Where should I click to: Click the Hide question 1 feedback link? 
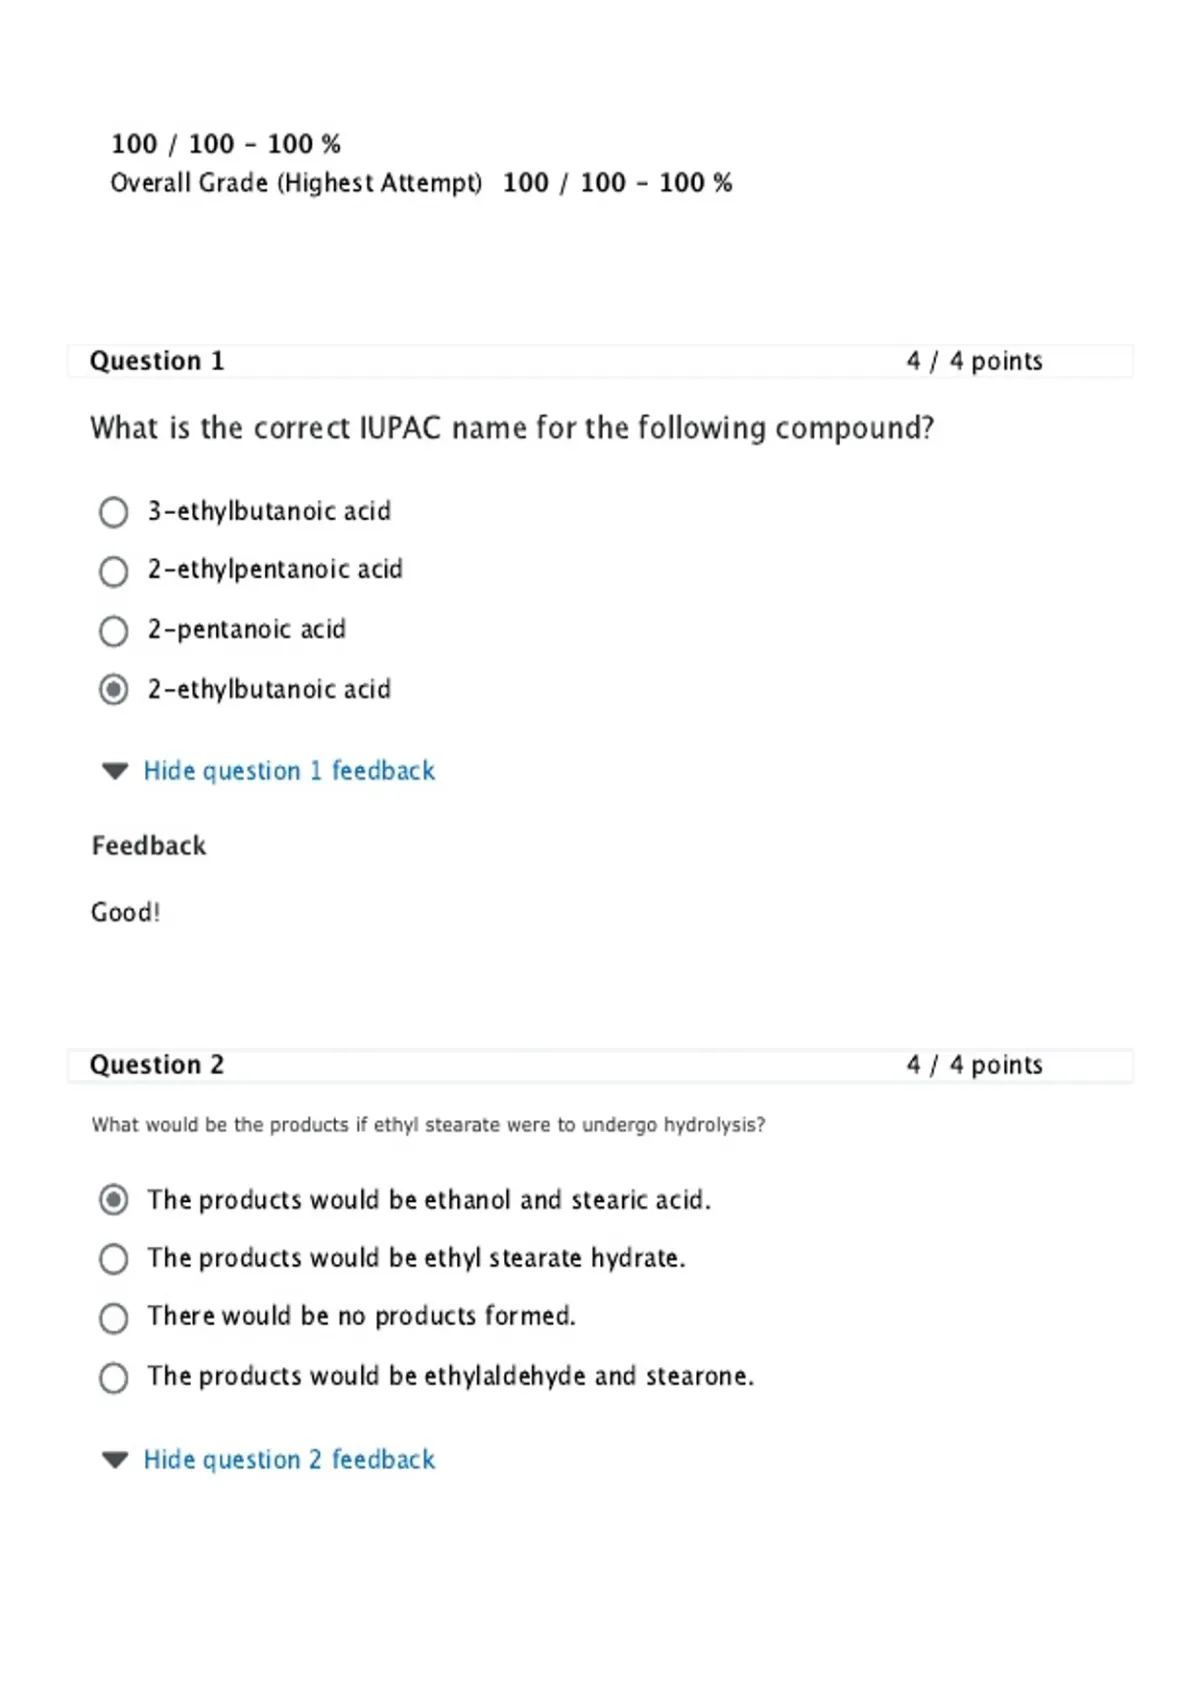[289, 771]
